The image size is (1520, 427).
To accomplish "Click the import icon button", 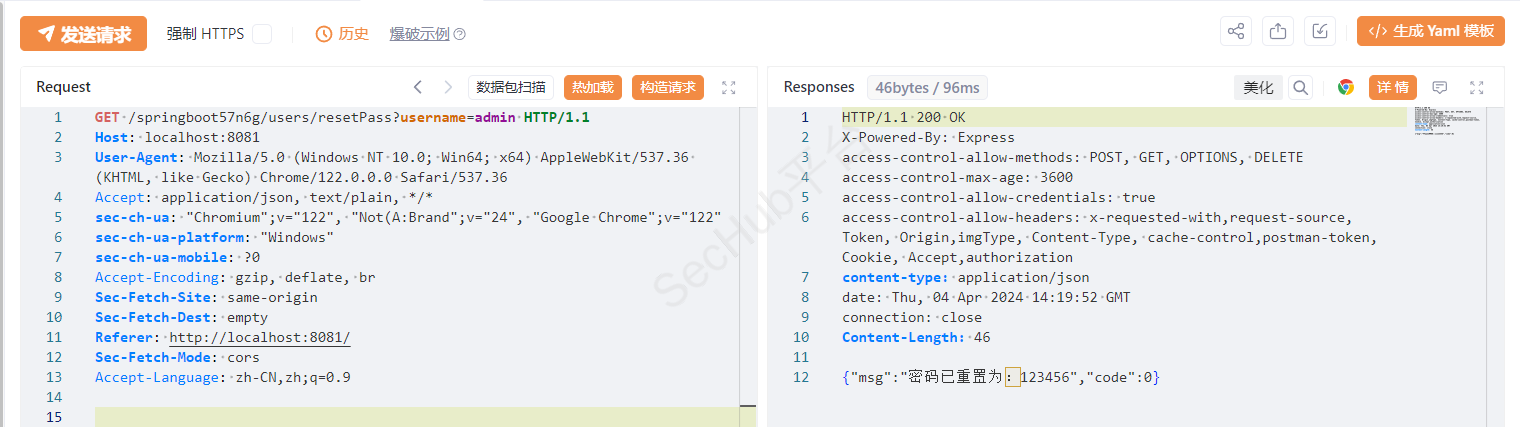I will pos(1320,32).
